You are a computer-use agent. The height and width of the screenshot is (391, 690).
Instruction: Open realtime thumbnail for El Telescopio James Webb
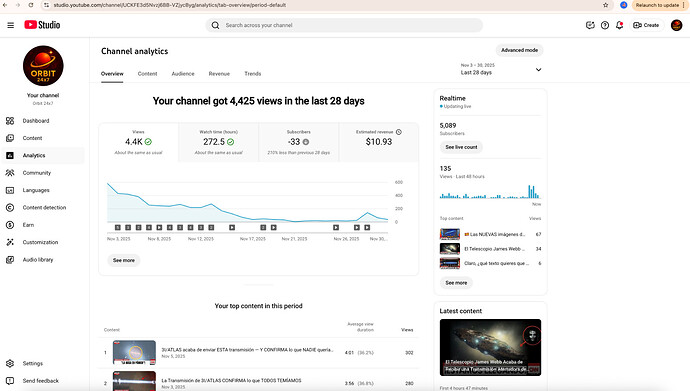[x=450, y=248]
